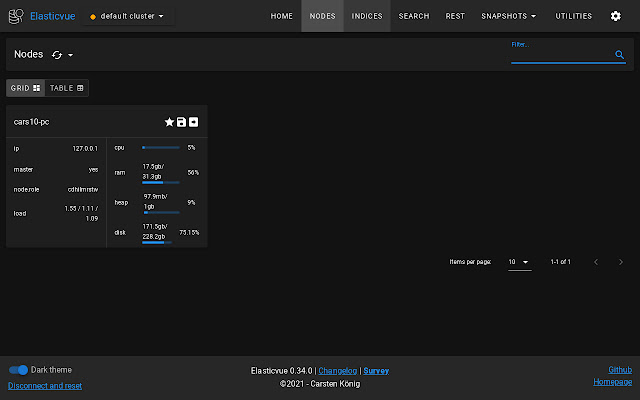
Task: Open the default cluster dropdown
Action: (128, 16)
